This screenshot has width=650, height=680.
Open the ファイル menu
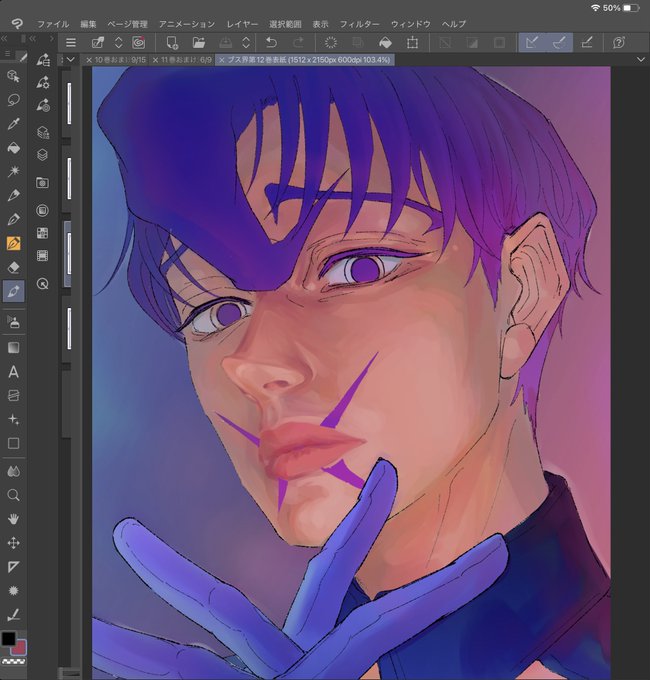point(53,24)
